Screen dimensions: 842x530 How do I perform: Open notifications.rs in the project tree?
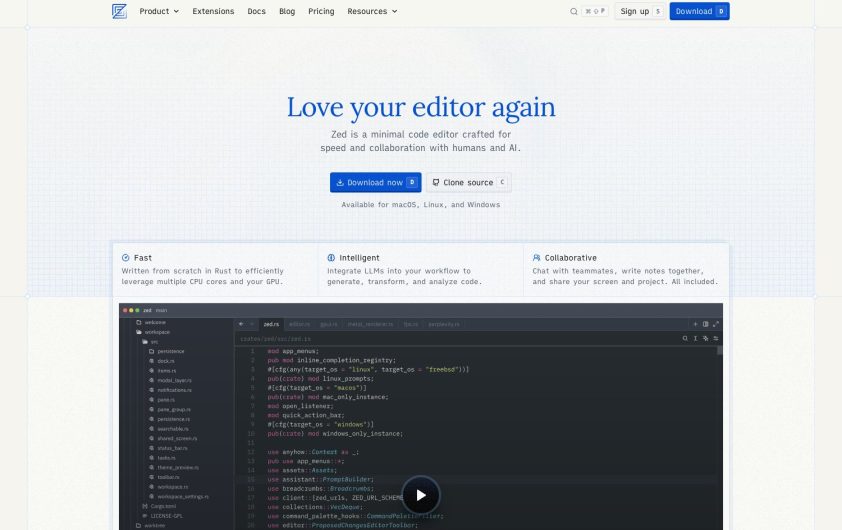point(170,390)
